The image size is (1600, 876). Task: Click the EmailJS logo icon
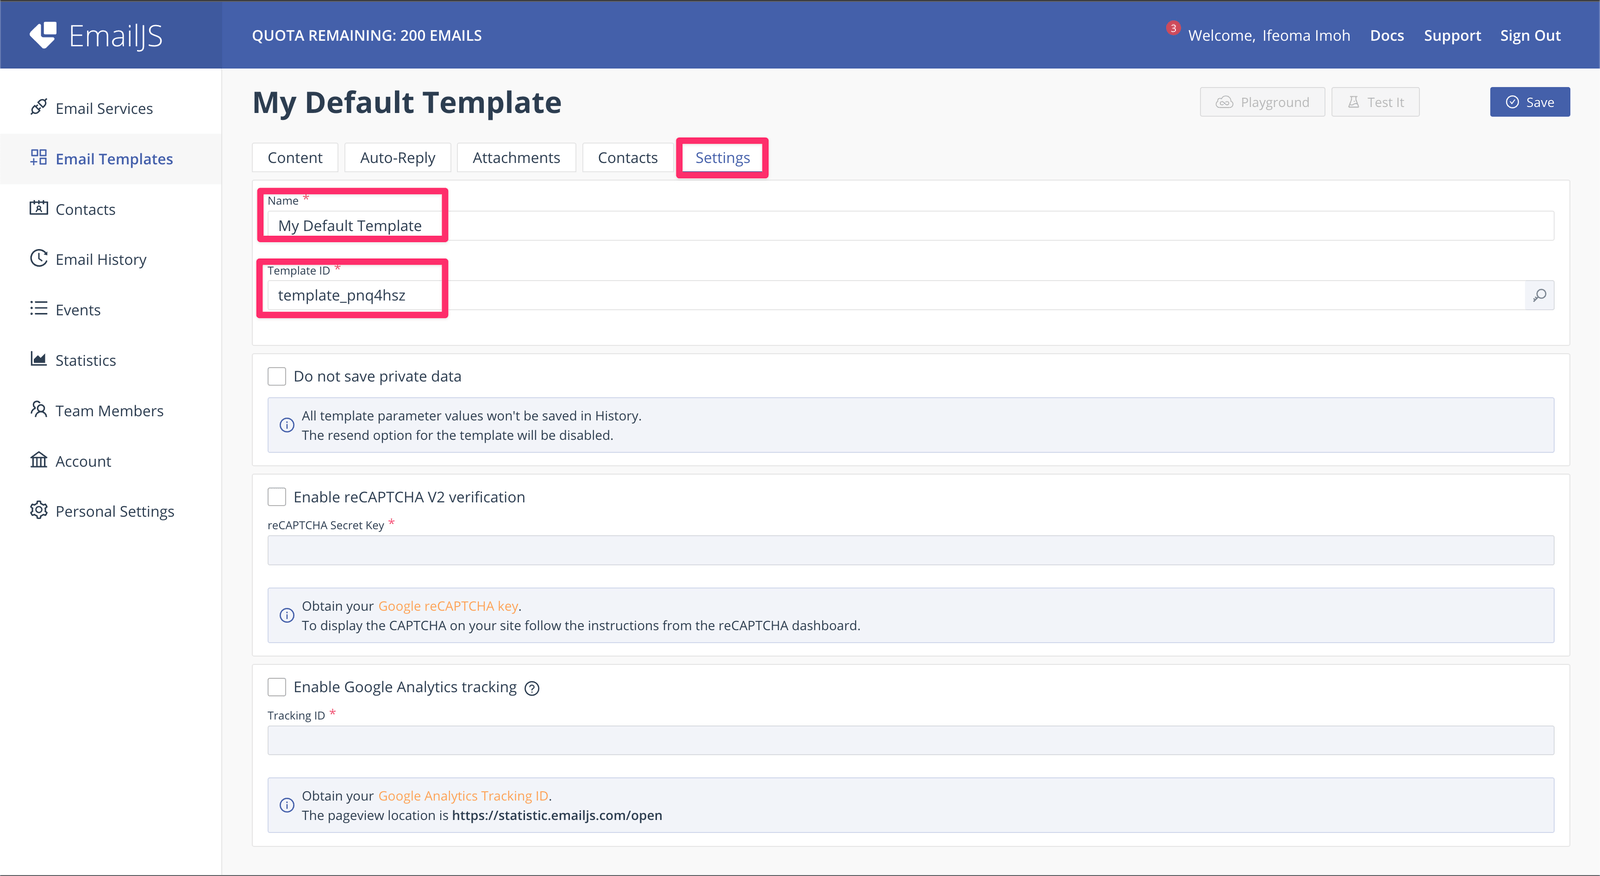(43, 35)
